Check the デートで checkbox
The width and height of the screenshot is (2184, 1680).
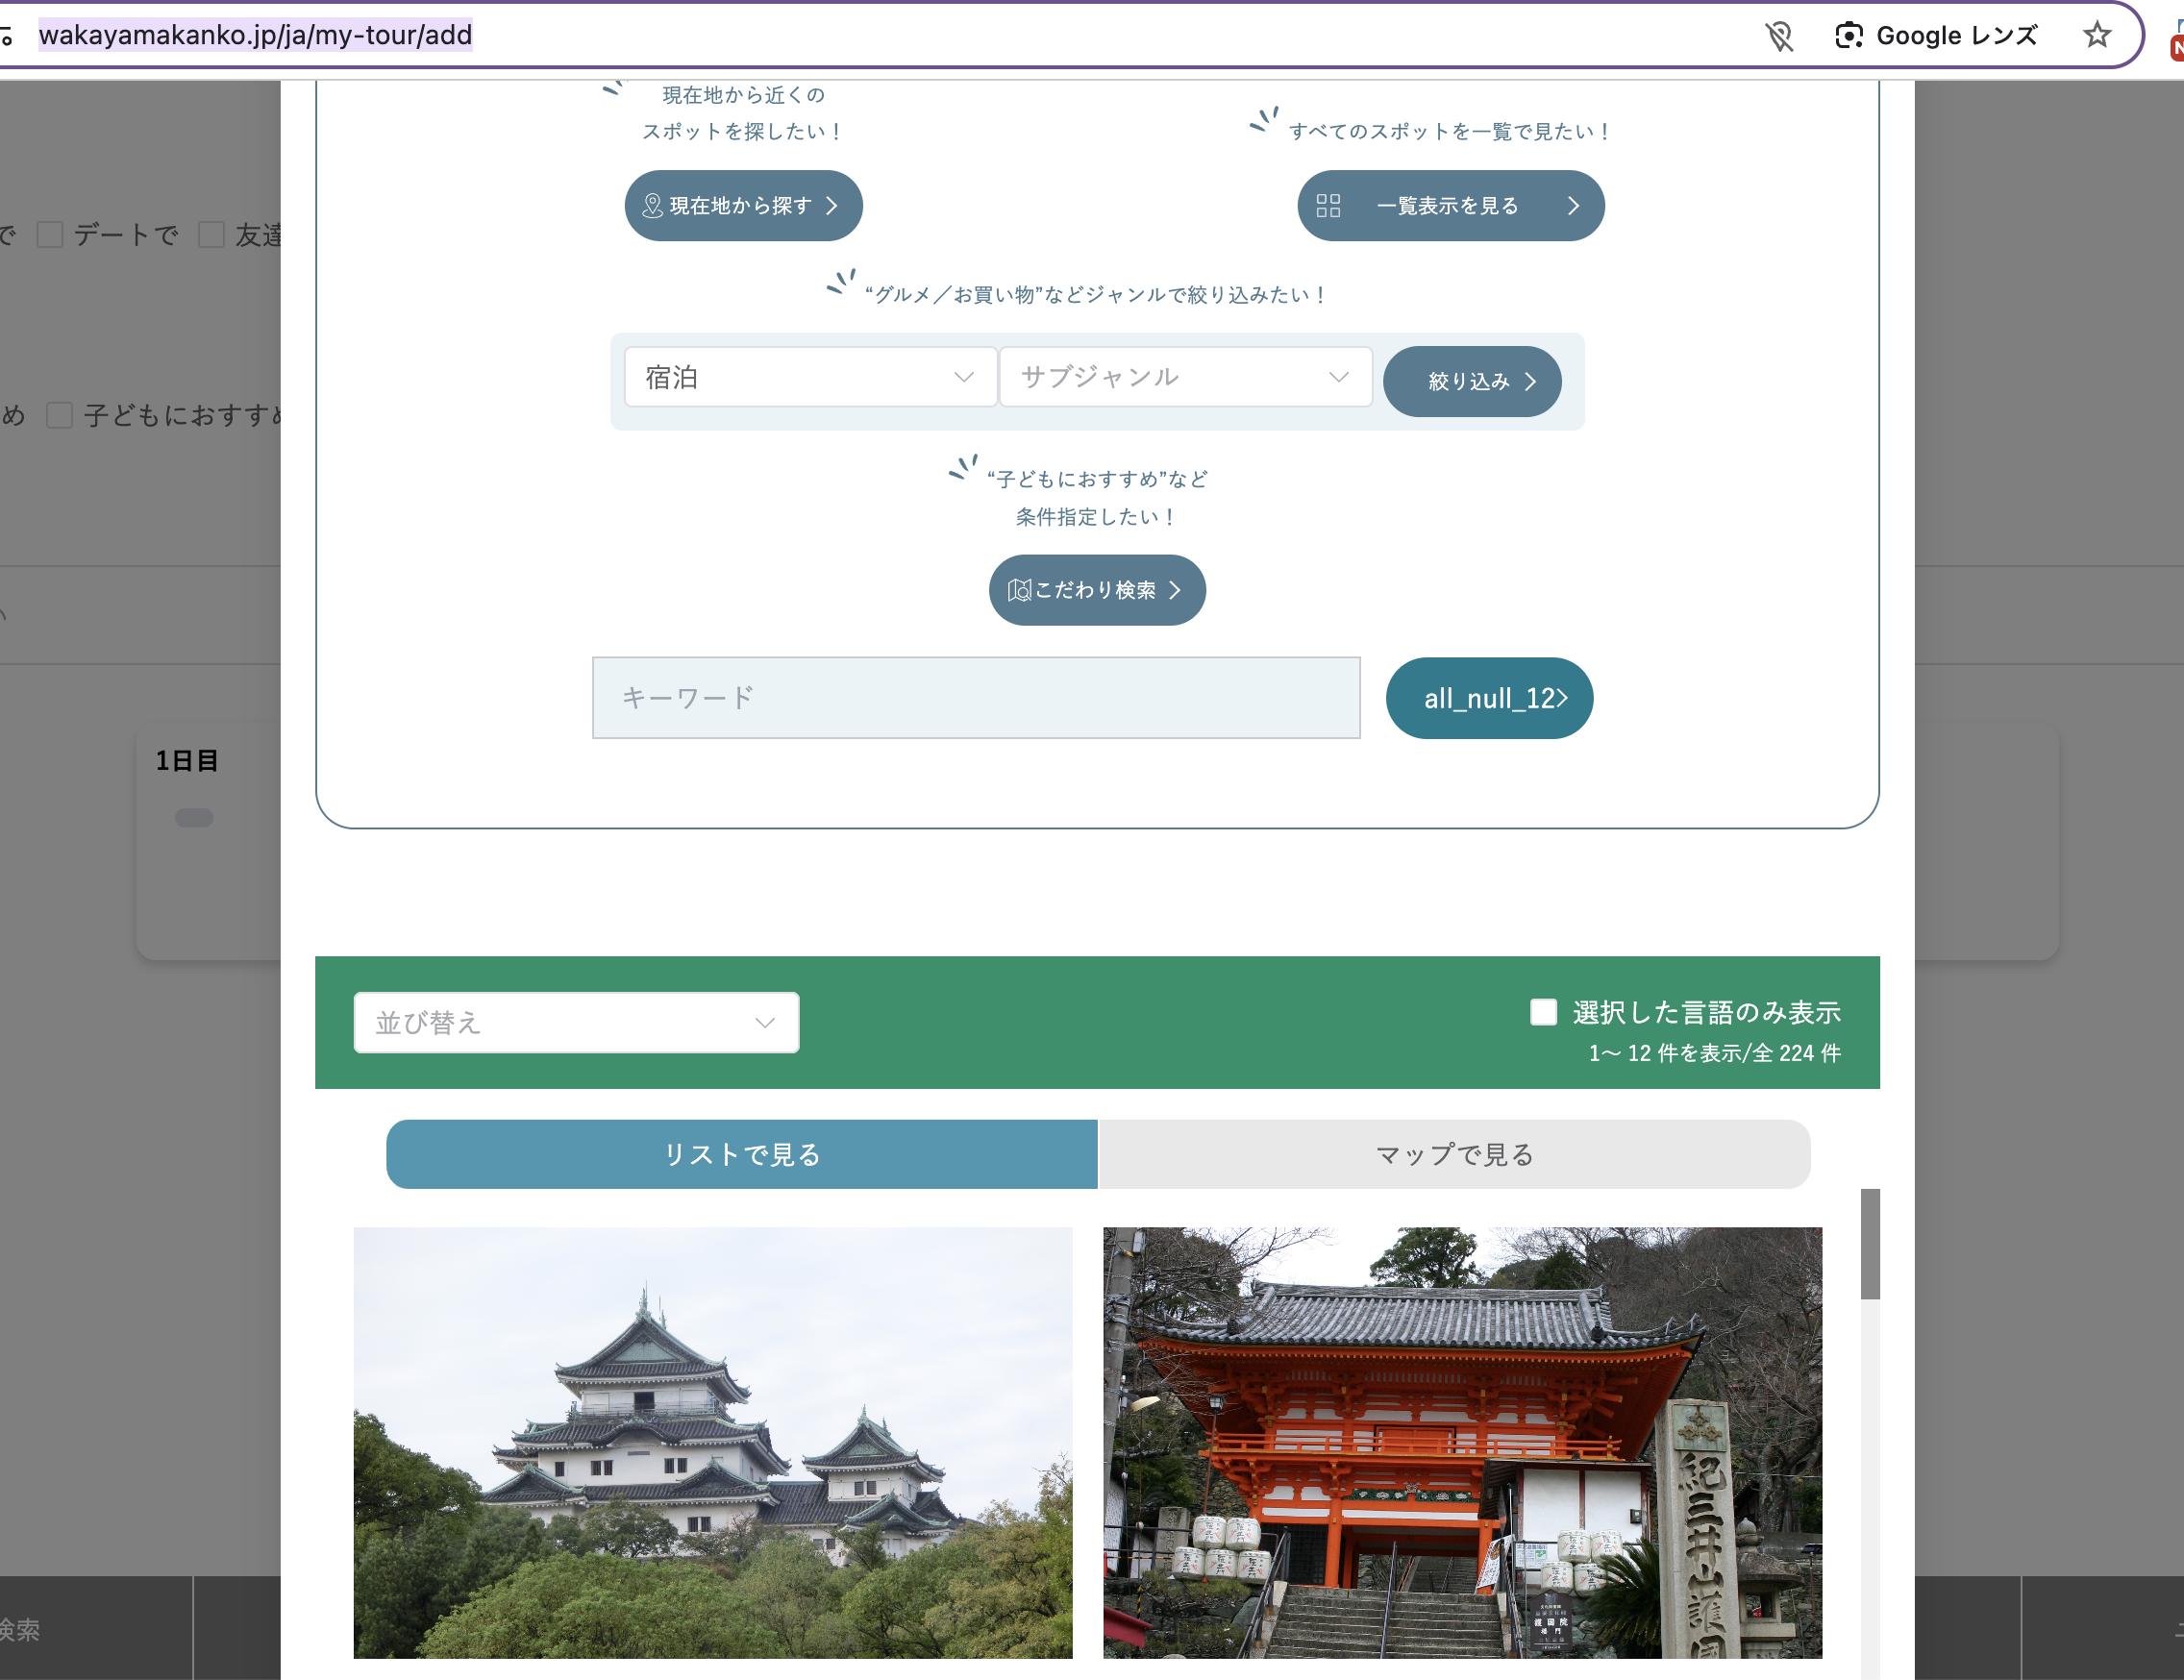click(50, 235)
